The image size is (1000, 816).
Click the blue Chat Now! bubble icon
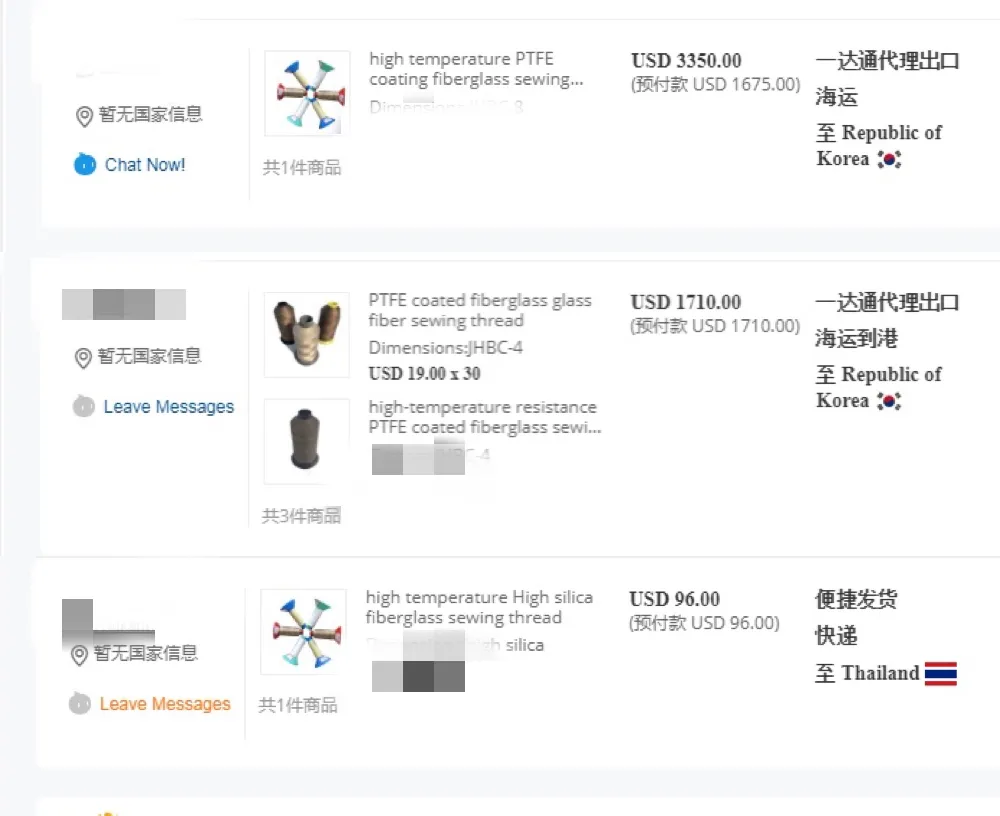coord(85,164)
